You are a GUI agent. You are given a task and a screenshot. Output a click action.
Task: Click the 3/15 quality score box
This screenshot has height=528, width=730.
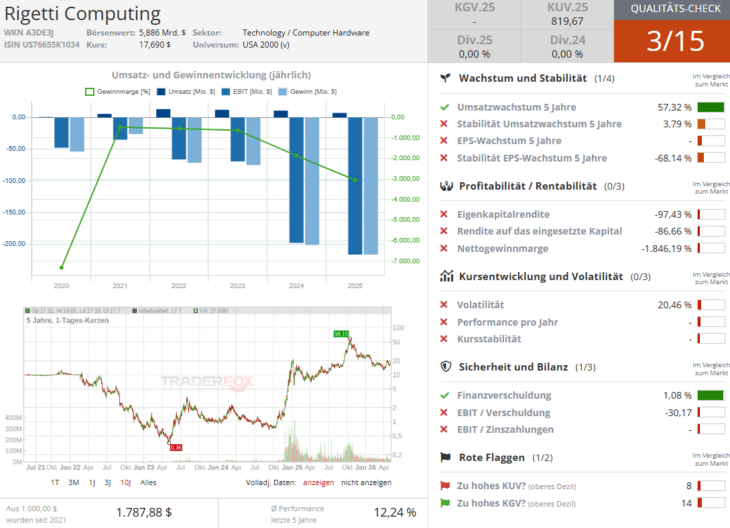[672, 41]
